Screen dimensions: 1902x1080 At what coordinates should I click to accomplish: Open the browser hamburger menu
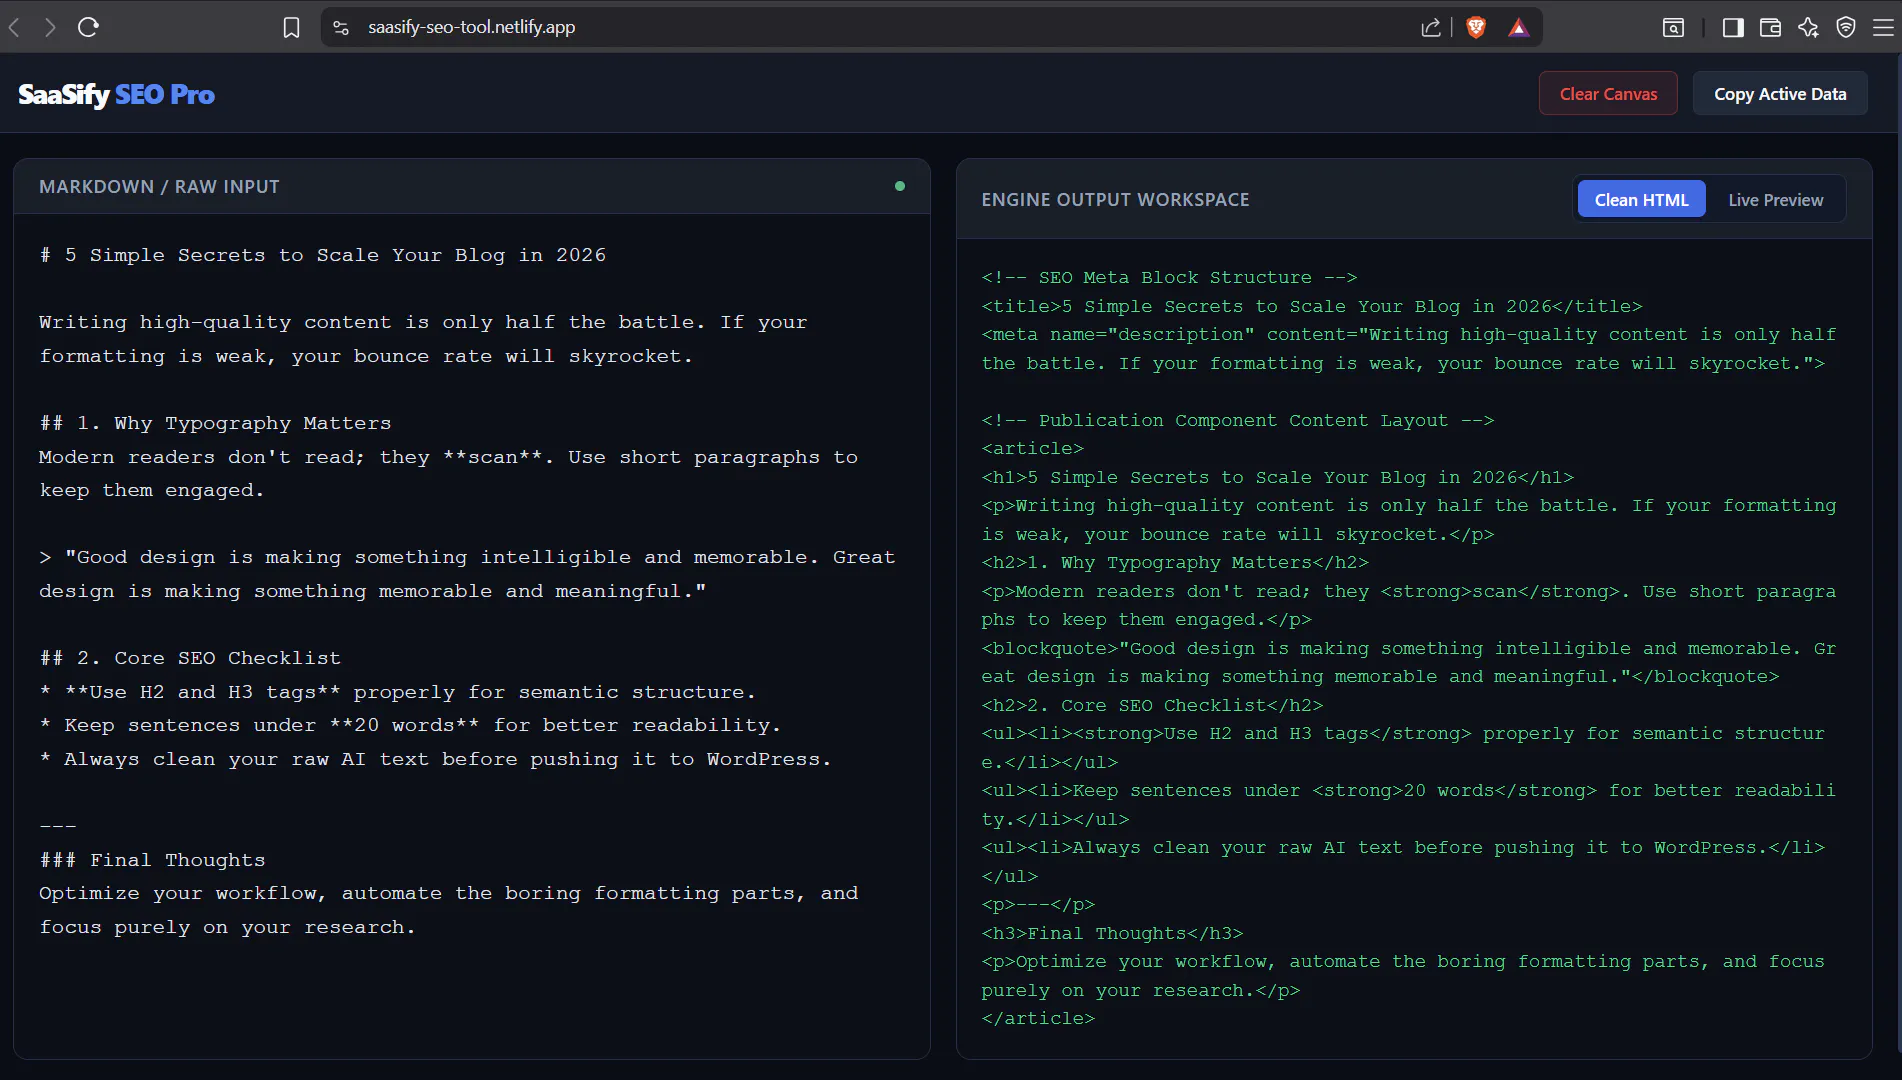coord(1883,27)
